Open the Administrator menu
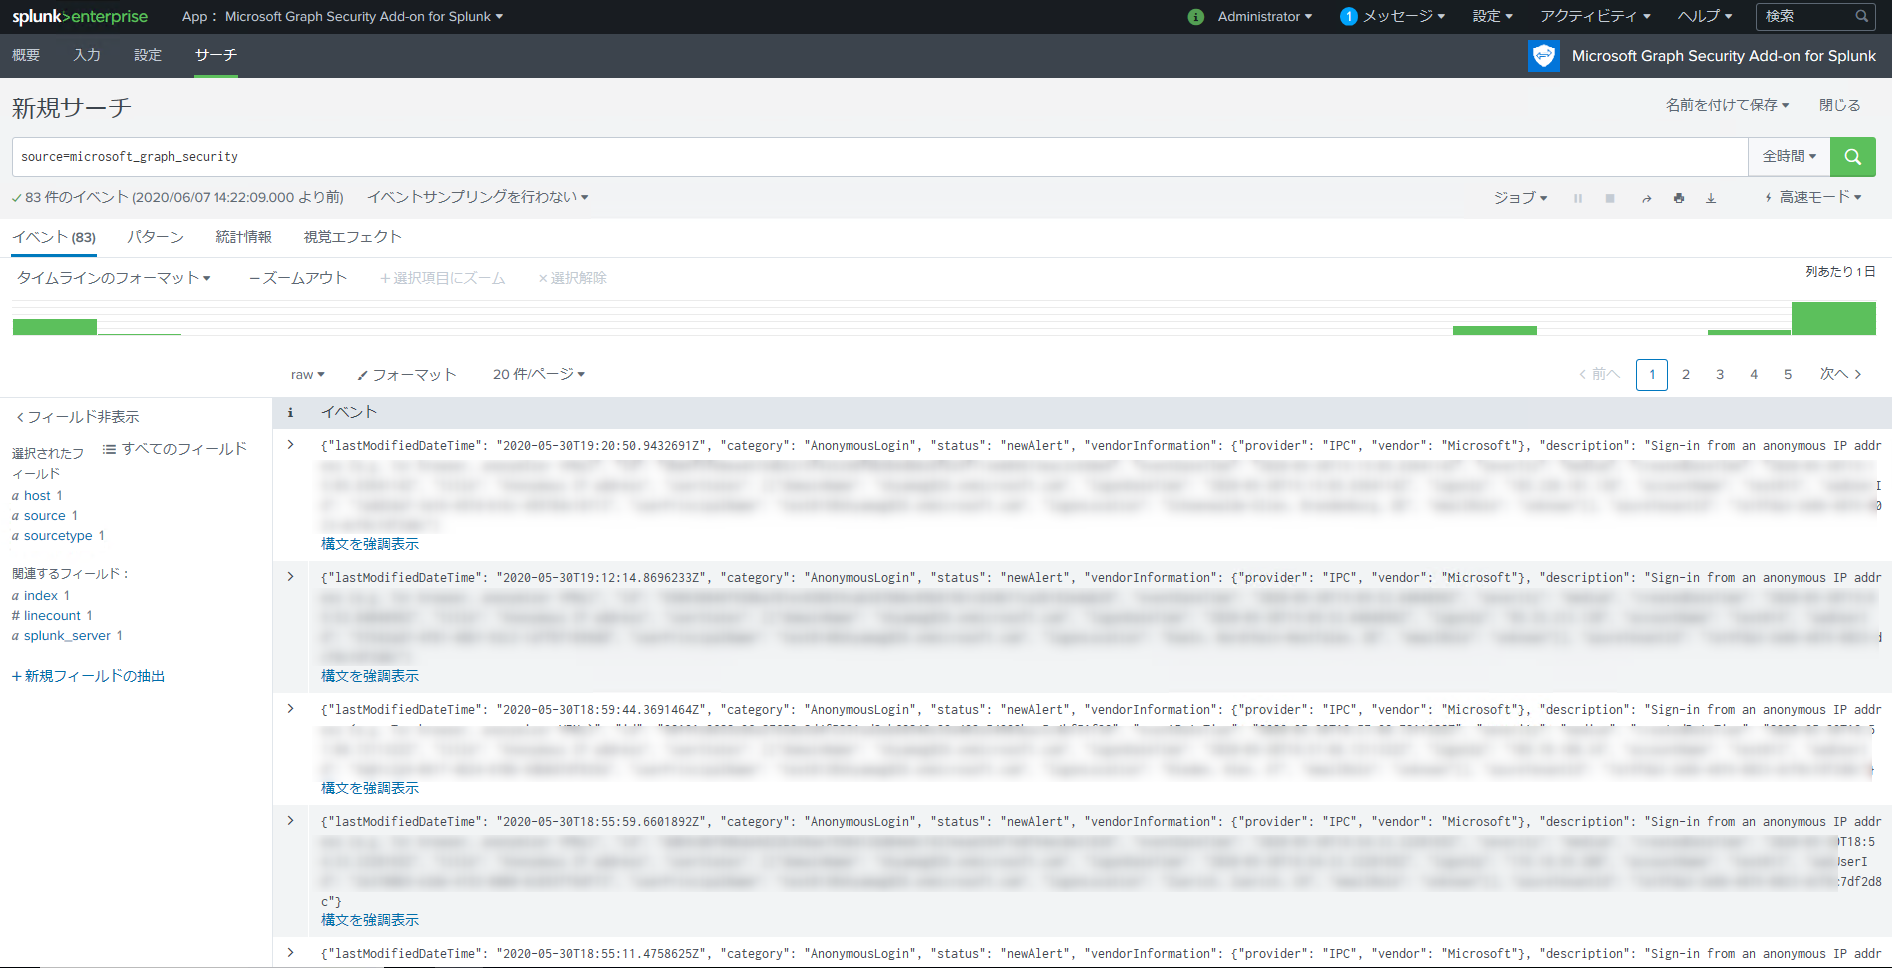This screenshot has height=968, width=1892. (x=1265, y=17)
